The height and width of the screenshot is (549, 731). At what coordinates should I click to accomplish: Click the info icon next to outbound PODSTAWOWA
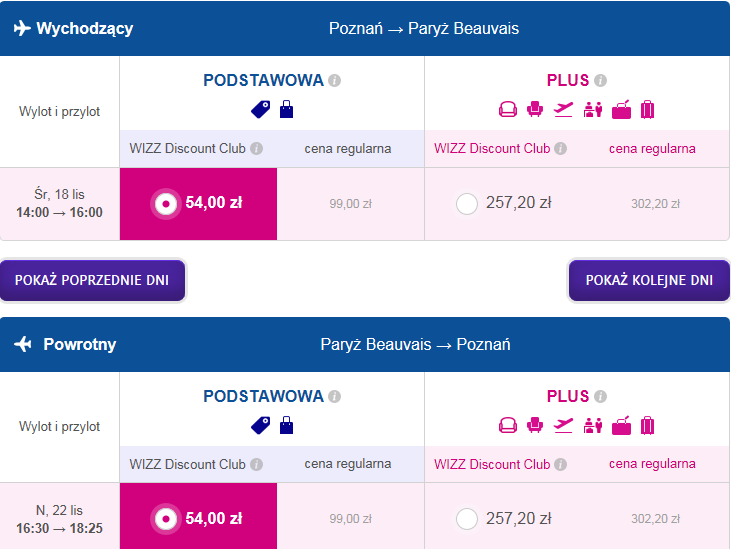(x=334, y=81)
